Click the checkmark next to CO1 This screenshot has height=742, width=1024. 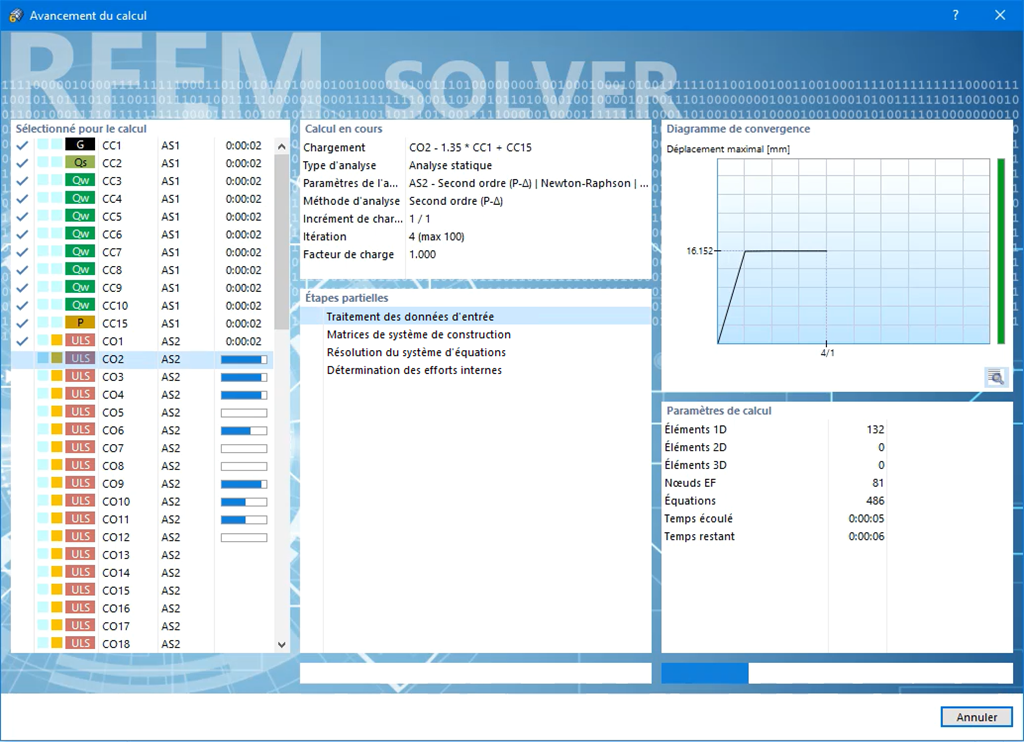tap(22, 341)
